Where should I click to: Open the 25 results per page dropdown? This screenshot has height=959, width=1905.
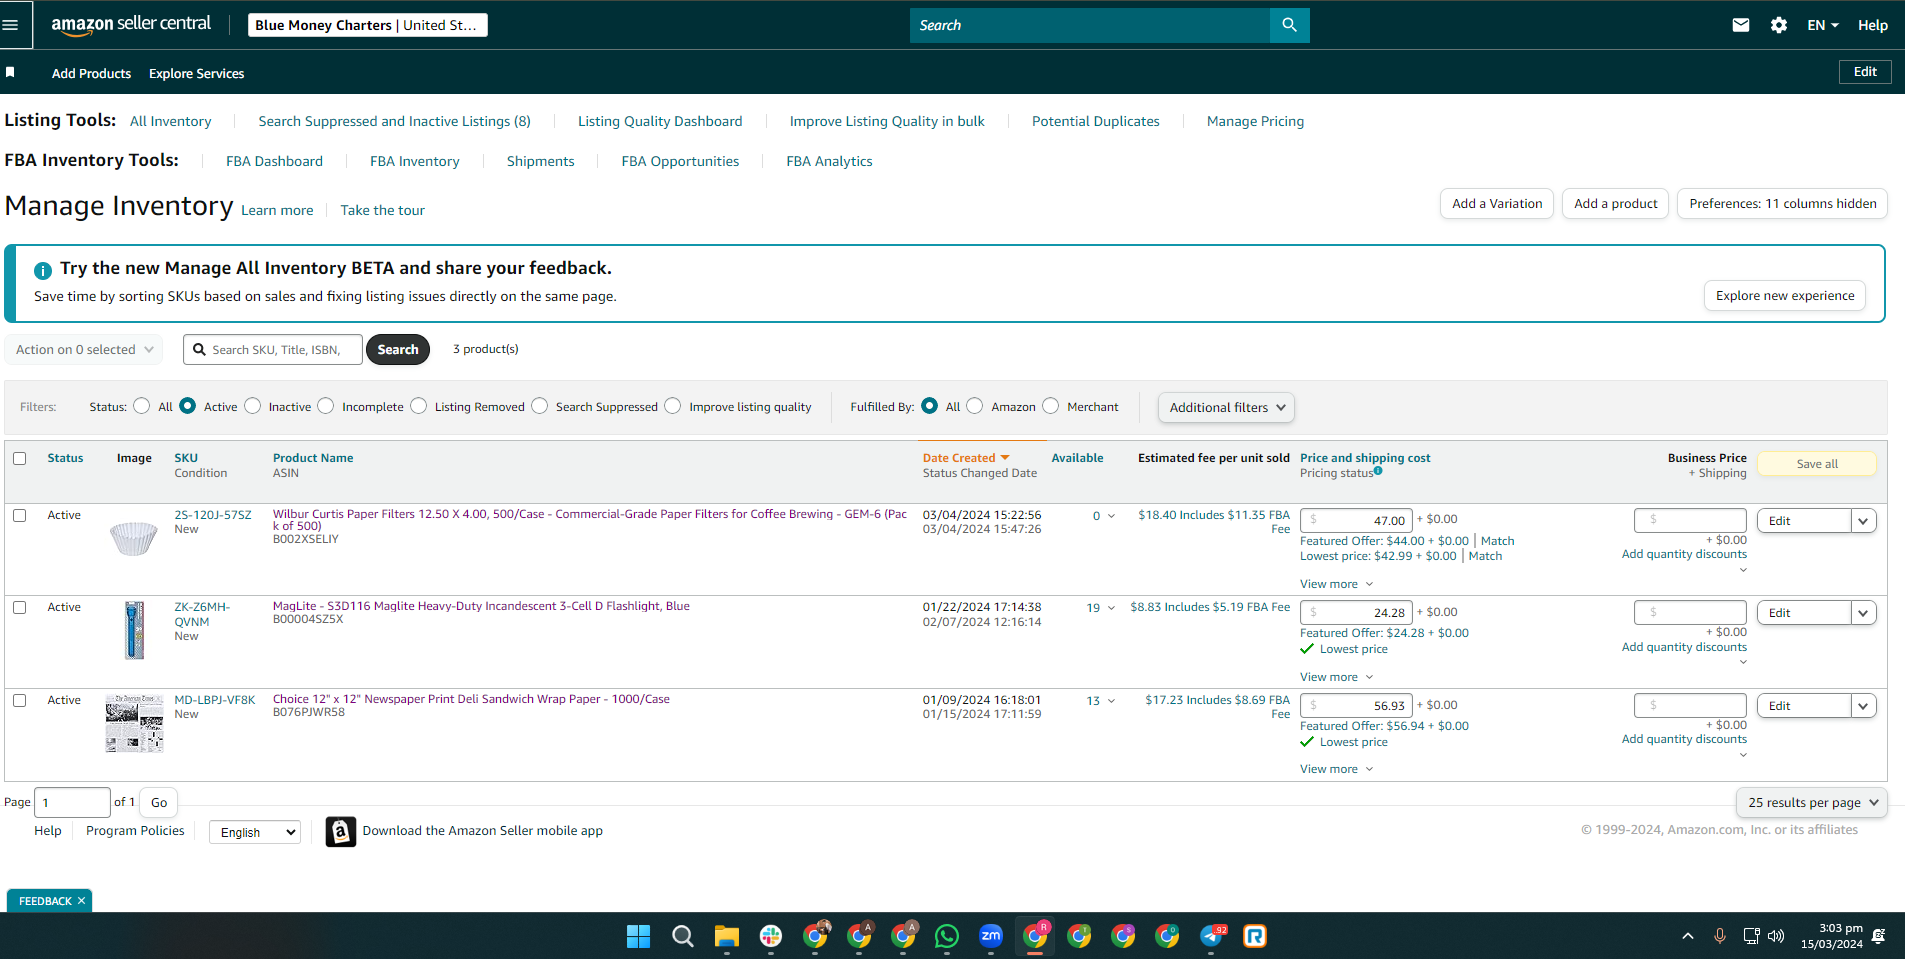pos(1812,802)
